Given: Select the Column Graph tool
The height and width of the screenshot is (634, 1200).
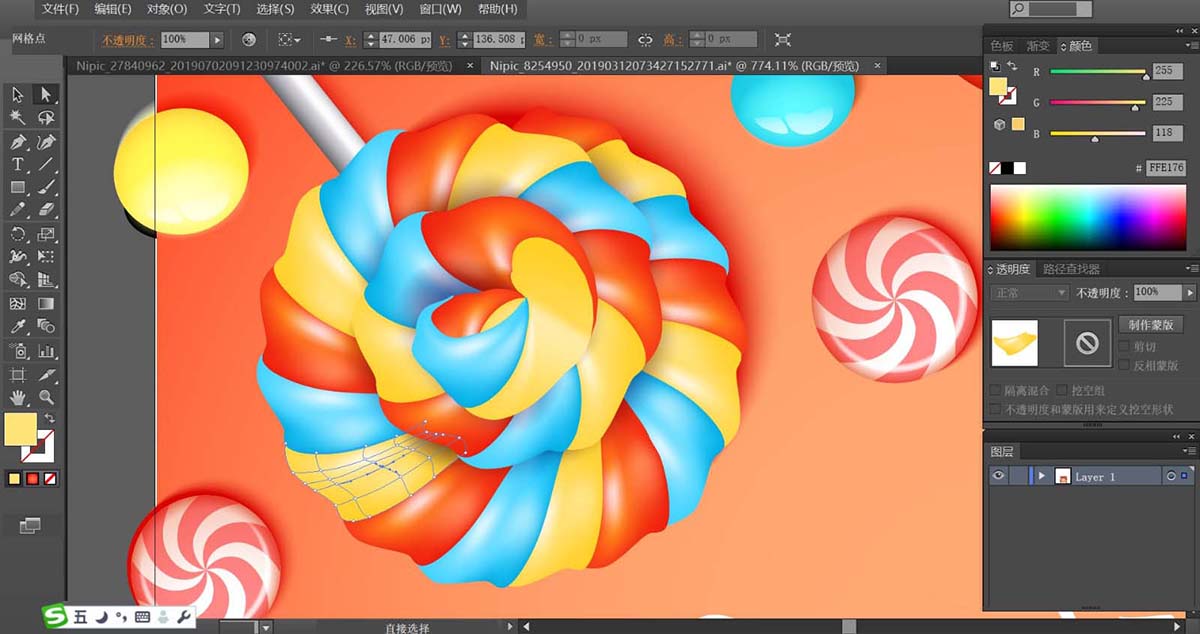Looking at the screenshot, I should click(45, 351).
